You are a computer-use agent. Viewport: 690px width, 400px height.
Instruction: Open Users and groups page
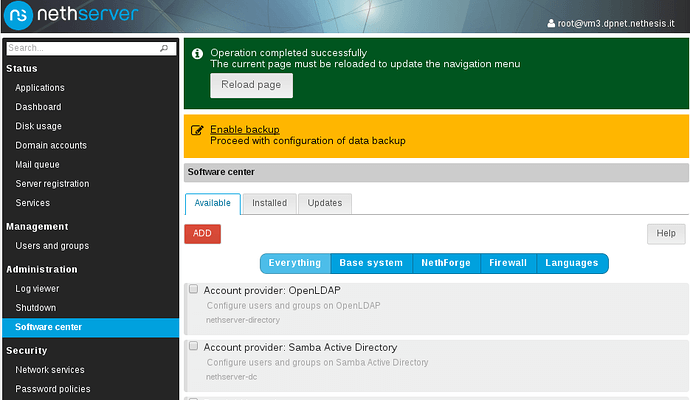point(52,246)
